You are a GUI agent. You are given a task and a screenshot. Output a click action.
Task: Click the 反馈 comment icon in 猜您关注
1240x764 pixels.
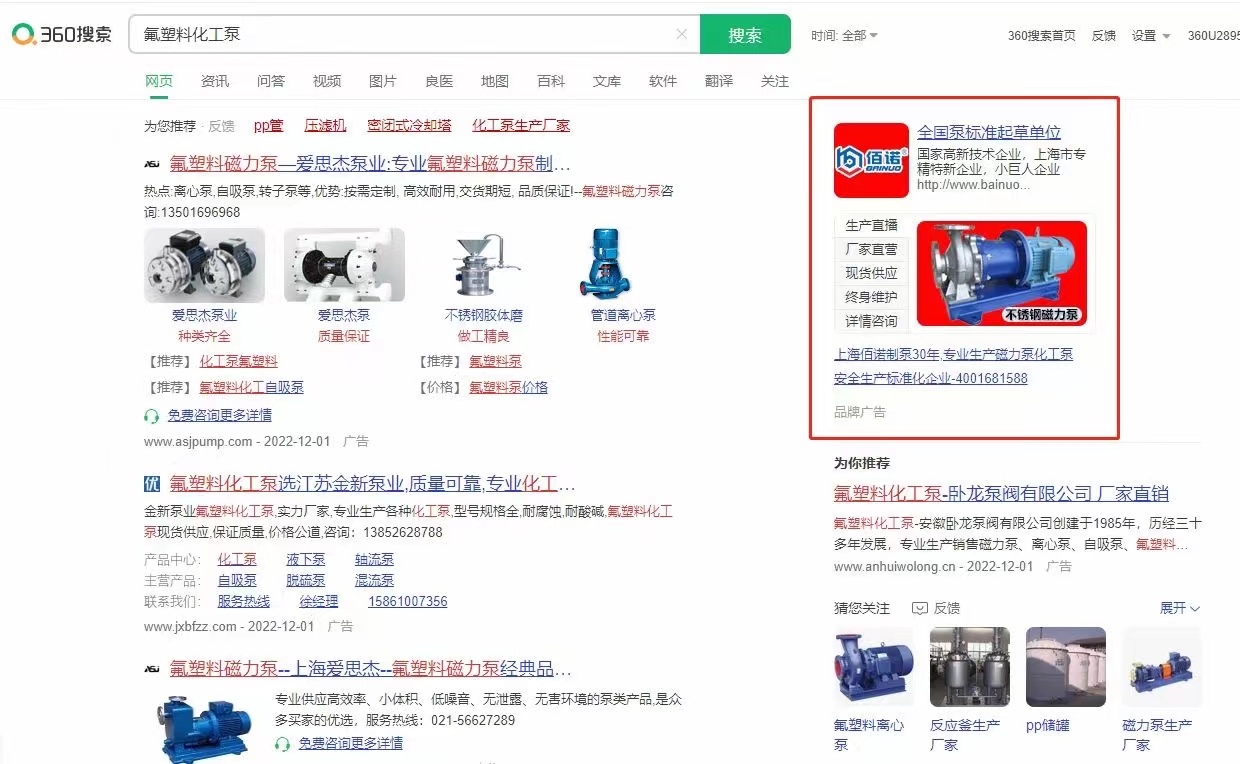[x=920, y=608]
